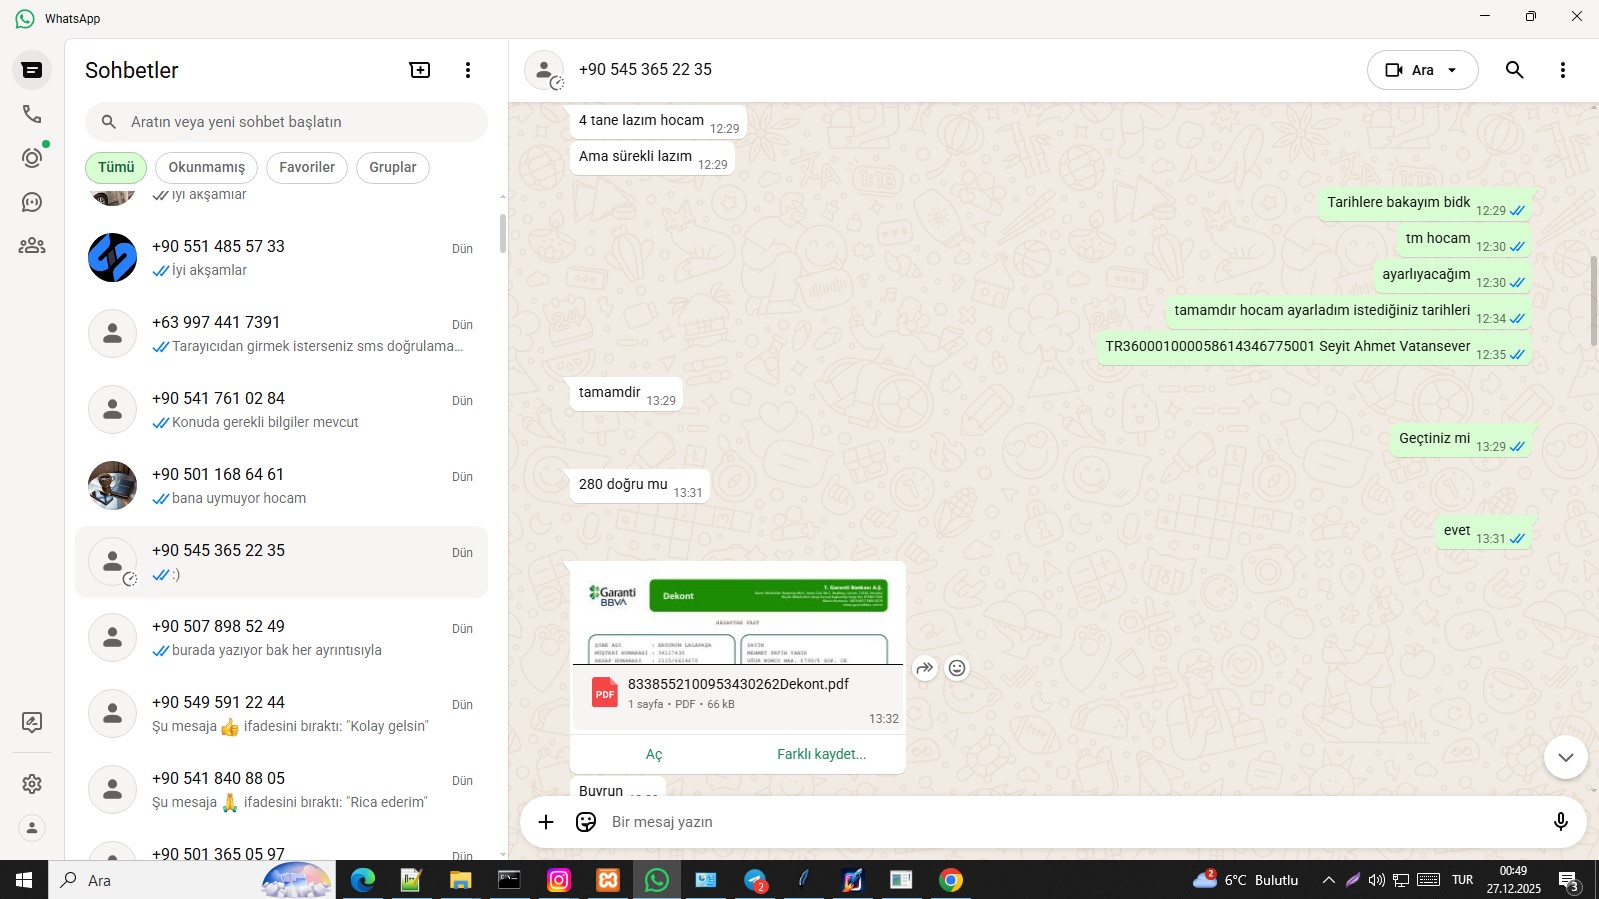
Task: Open chat with +90 501 168 64 61
Action: 281,486
